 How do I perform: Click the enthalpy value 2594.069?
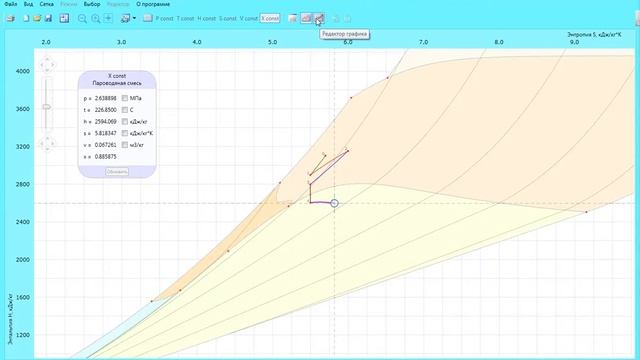105,122
